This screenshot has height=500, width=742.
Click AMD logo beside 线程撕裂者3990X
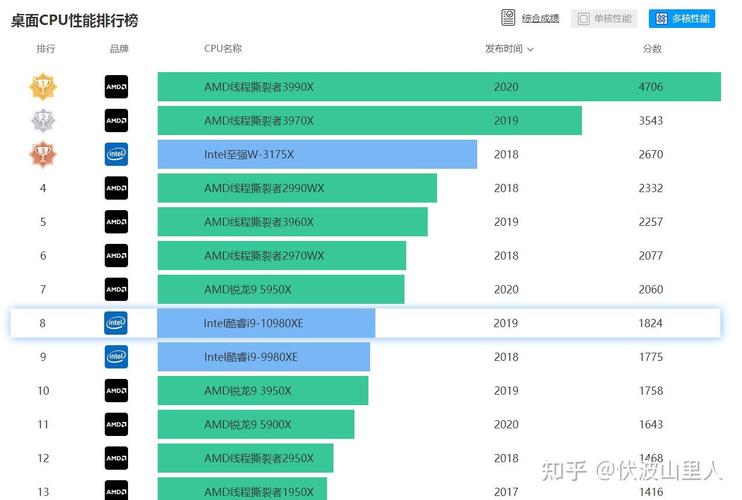click(116, 87)
